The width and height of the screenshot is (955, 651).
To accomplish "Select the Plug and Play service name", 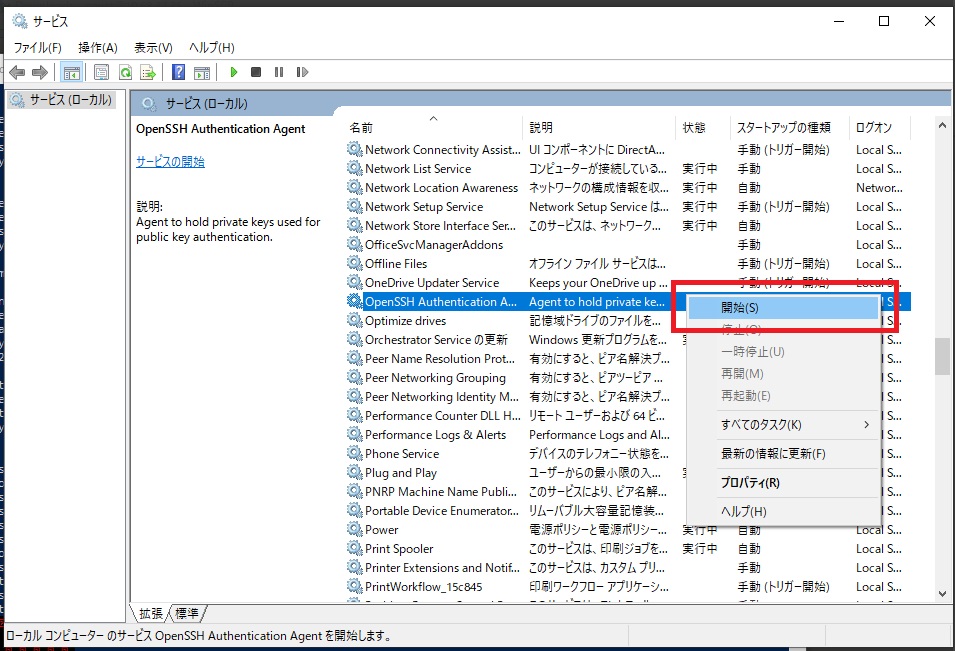I will tap(401, 473).
